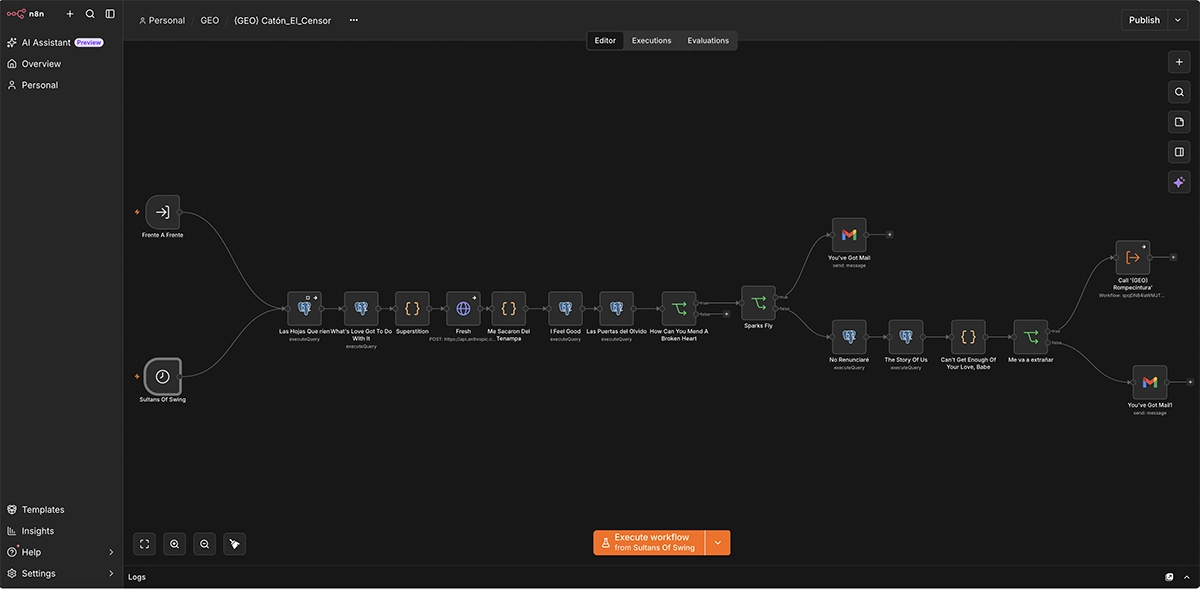1200x589 pixels.
Task: Open the Frente A Frente trigger node
Action: (x=162, y=212)
